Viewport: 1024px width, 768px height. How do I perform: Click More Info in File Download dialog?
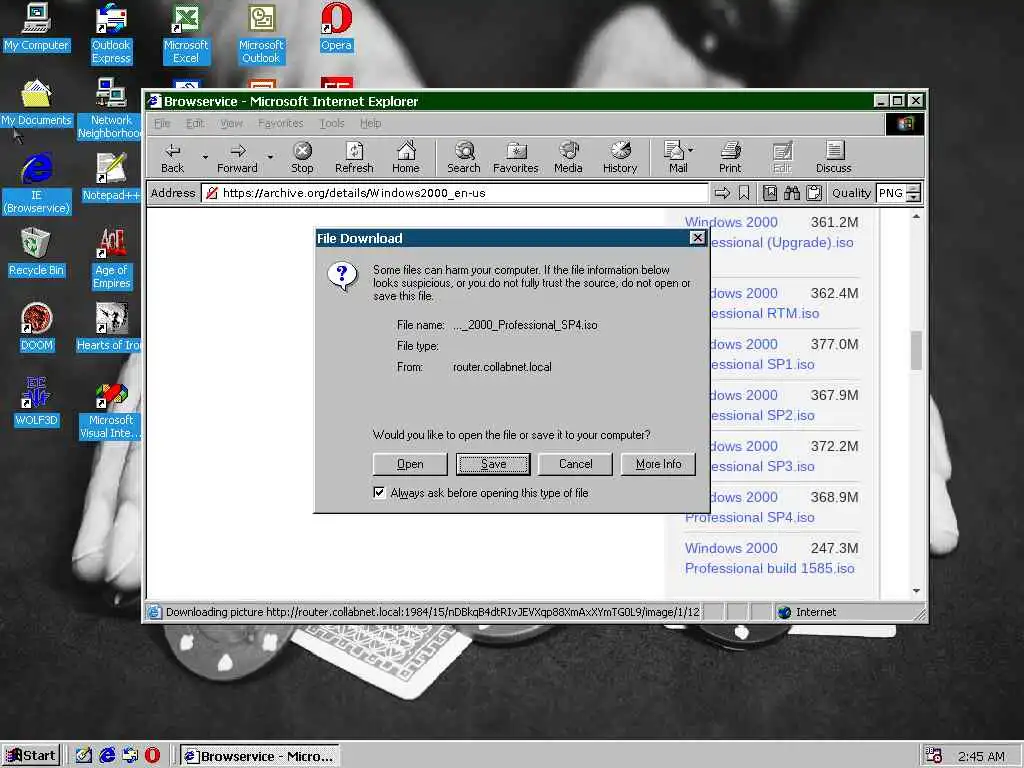[x=658, y=464]
